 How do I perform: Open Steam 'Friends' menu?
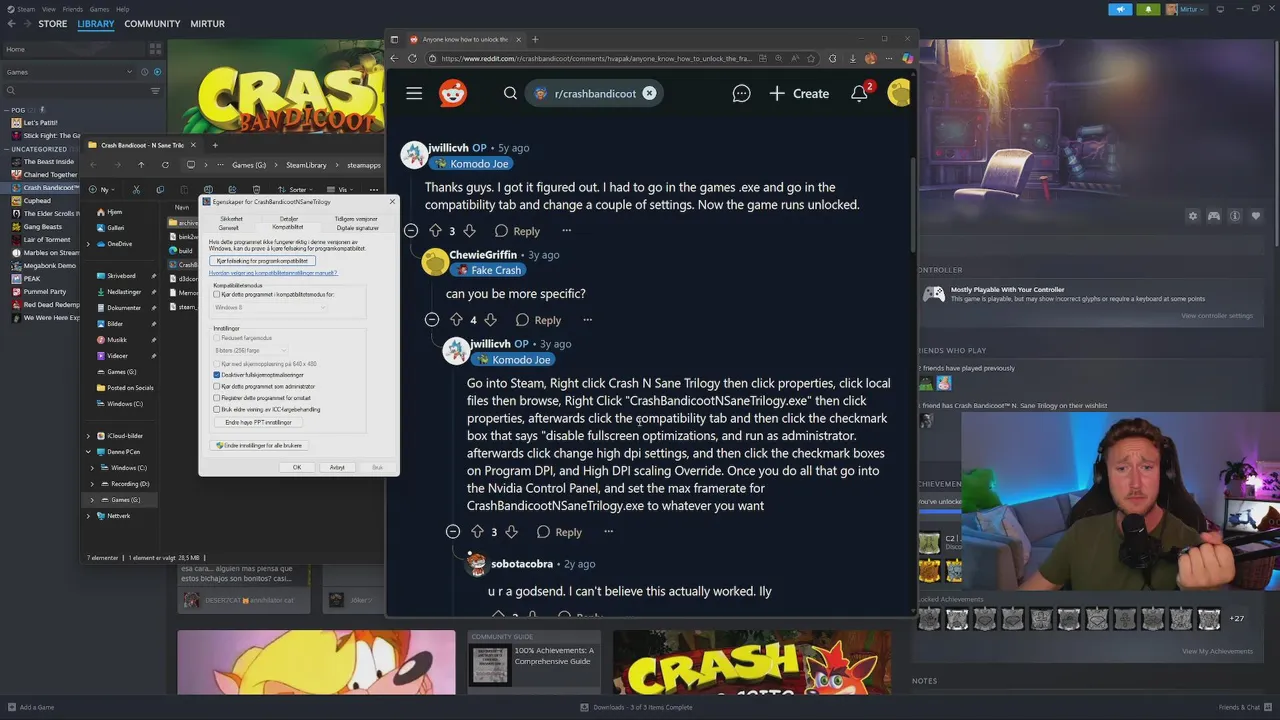point(73,9)
